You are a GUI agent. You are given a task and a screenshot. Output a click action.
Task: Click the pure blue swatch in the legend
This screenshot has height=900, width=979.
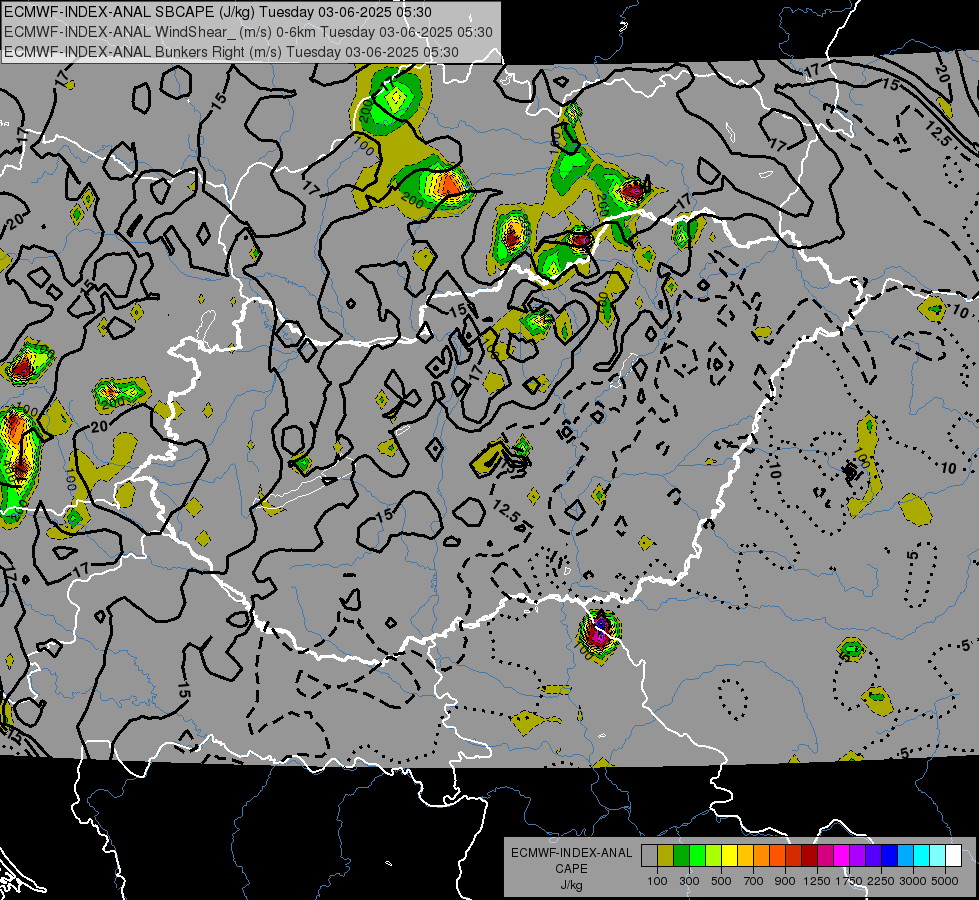click(x=890, y=856)
